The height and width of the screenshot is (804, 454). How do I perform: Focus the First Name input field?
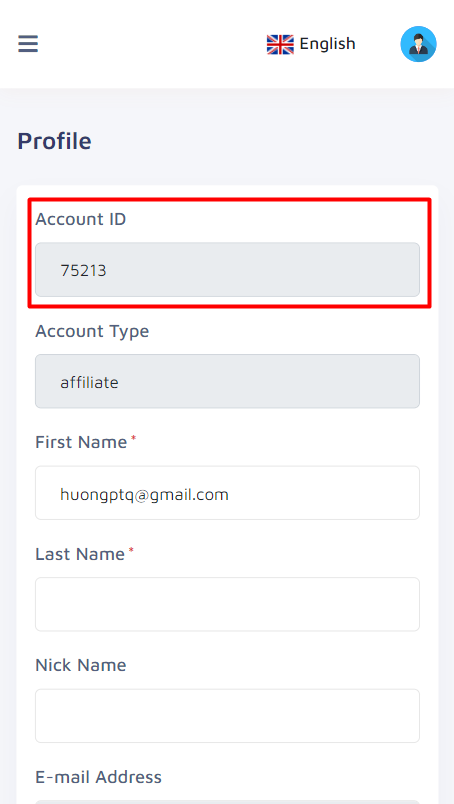click(x=227, y=493)
